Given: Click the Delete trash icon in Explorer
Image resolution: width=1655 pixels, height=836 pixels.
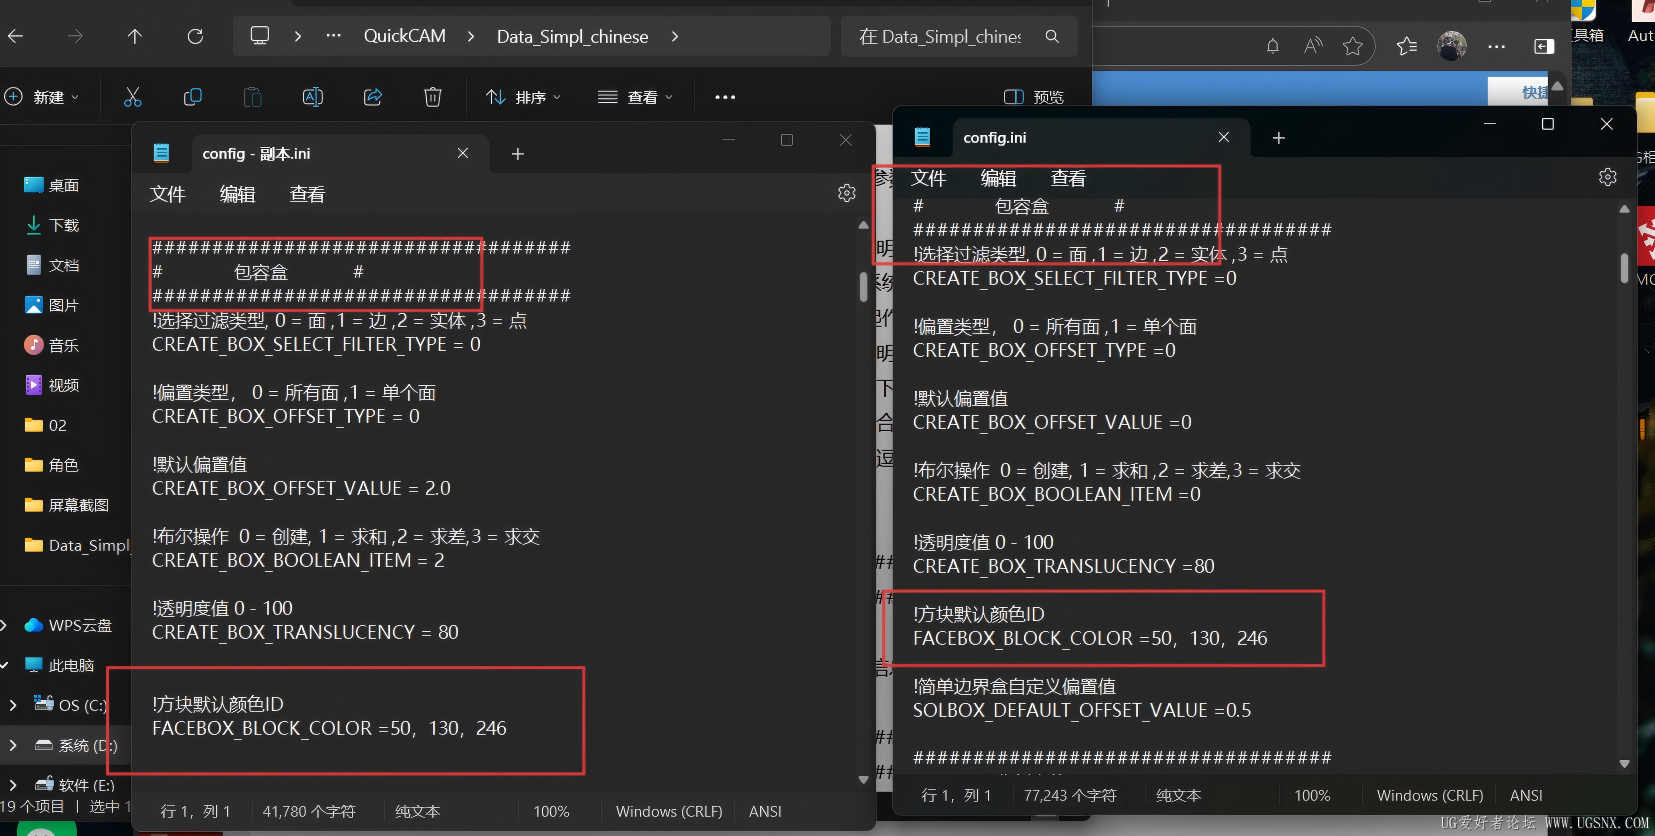Looking at the screenshot, I should [433, 97].
